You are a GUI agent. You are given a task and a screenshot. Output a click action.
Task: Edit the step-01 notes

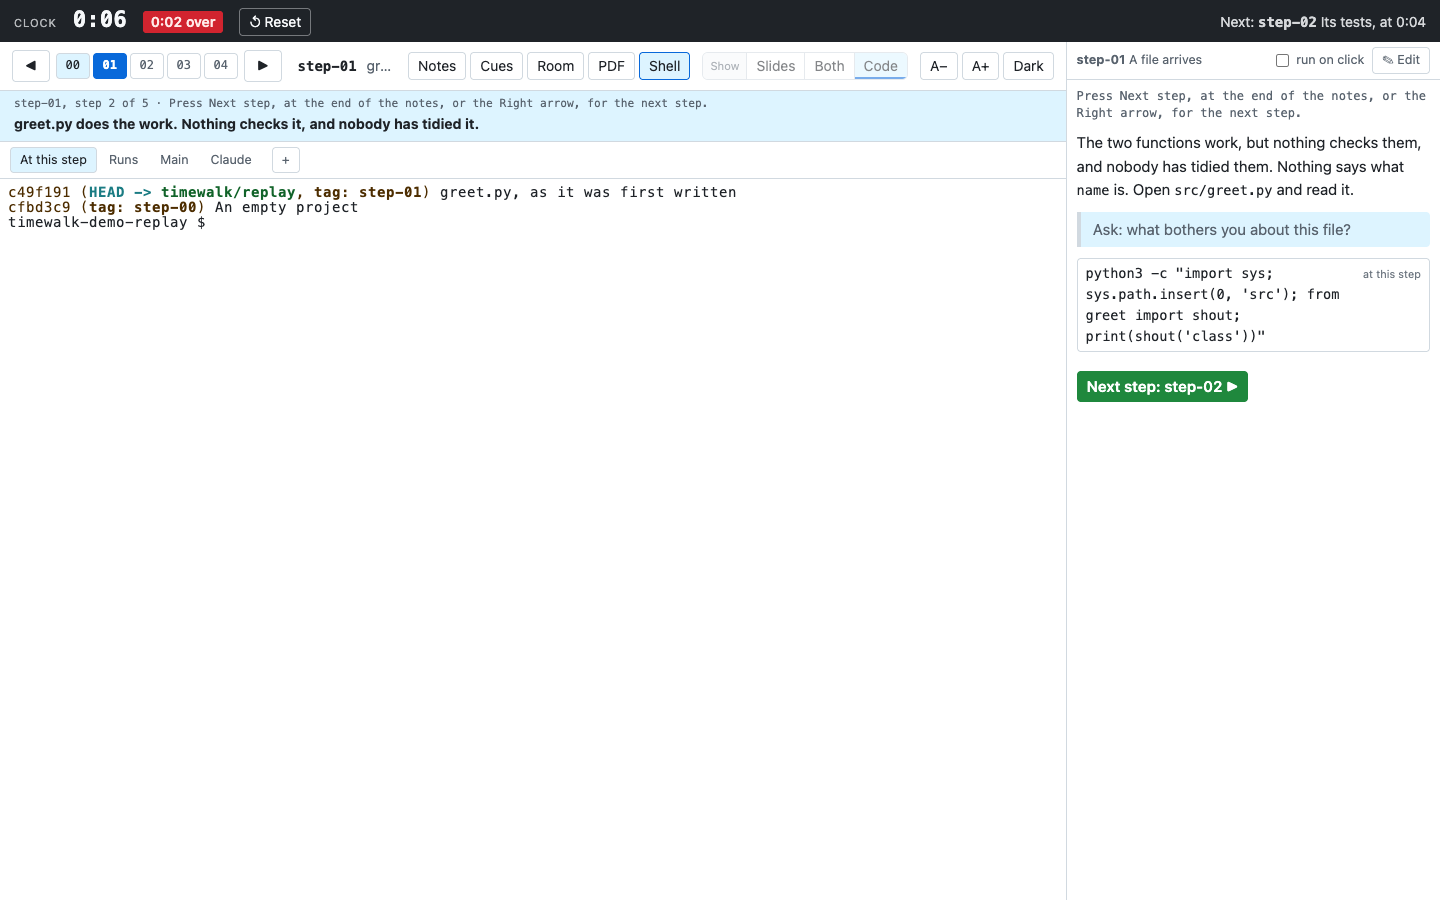[1401, 60]
